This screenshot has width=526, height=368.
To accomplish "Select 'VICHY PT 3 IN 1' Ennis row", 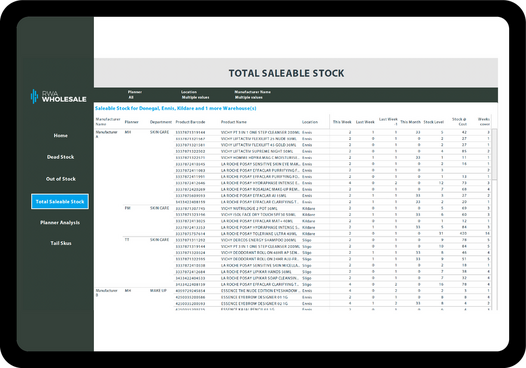I will click(332, 133).
